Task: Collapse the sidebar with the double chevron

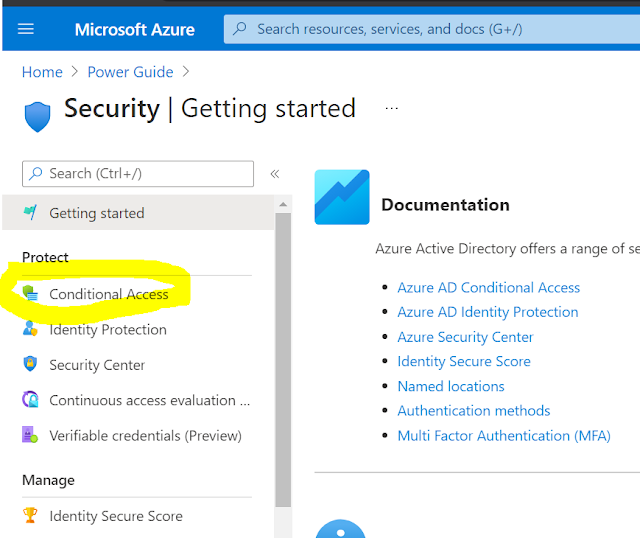Action: click(x=275, y=174)
